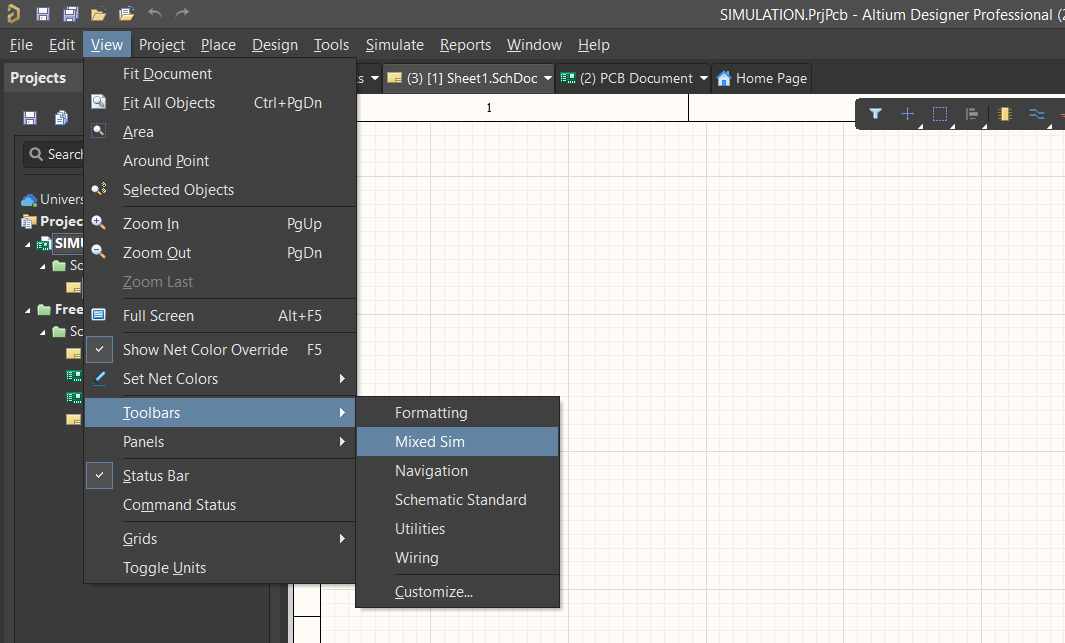Viewport: 1065px width, 643px height.
Task: Enable the Utilities toolbar
Action: pos(457,528)
